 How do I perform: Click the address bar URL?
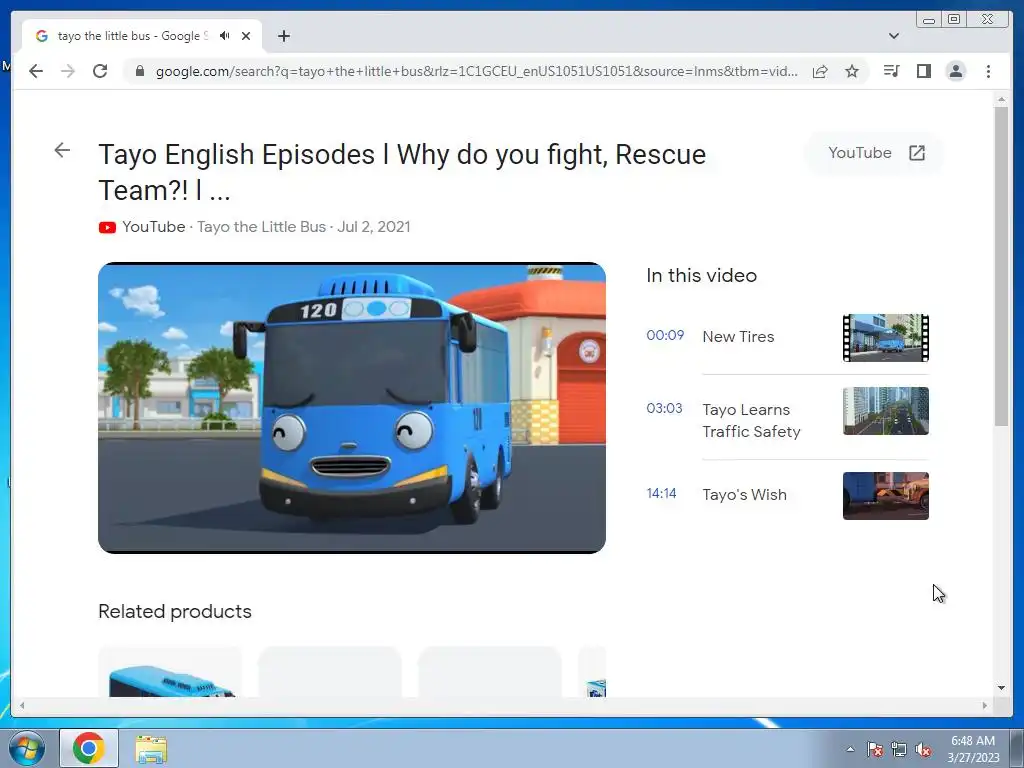tap(476, 71)
